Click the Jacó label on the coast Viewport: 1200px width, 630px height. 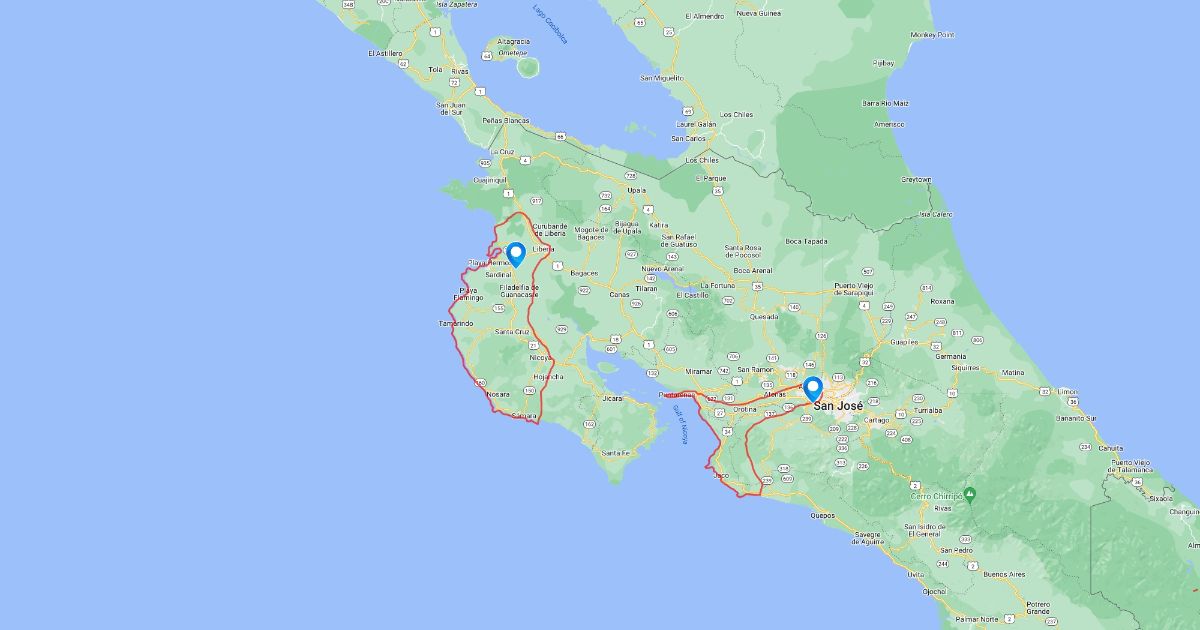(721, 476)
